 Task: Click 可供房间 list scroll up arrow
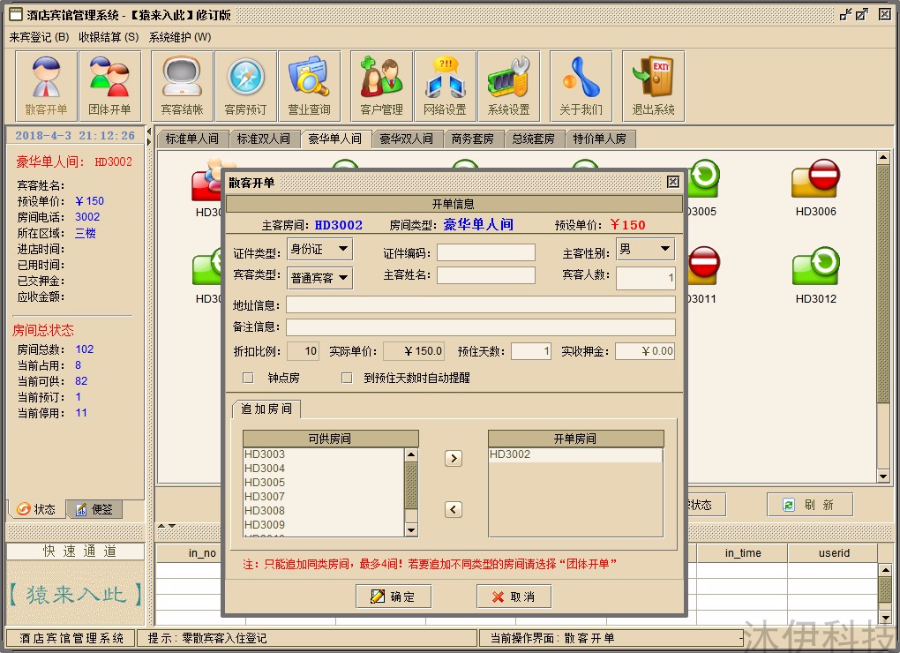click(x=411, y=454)
